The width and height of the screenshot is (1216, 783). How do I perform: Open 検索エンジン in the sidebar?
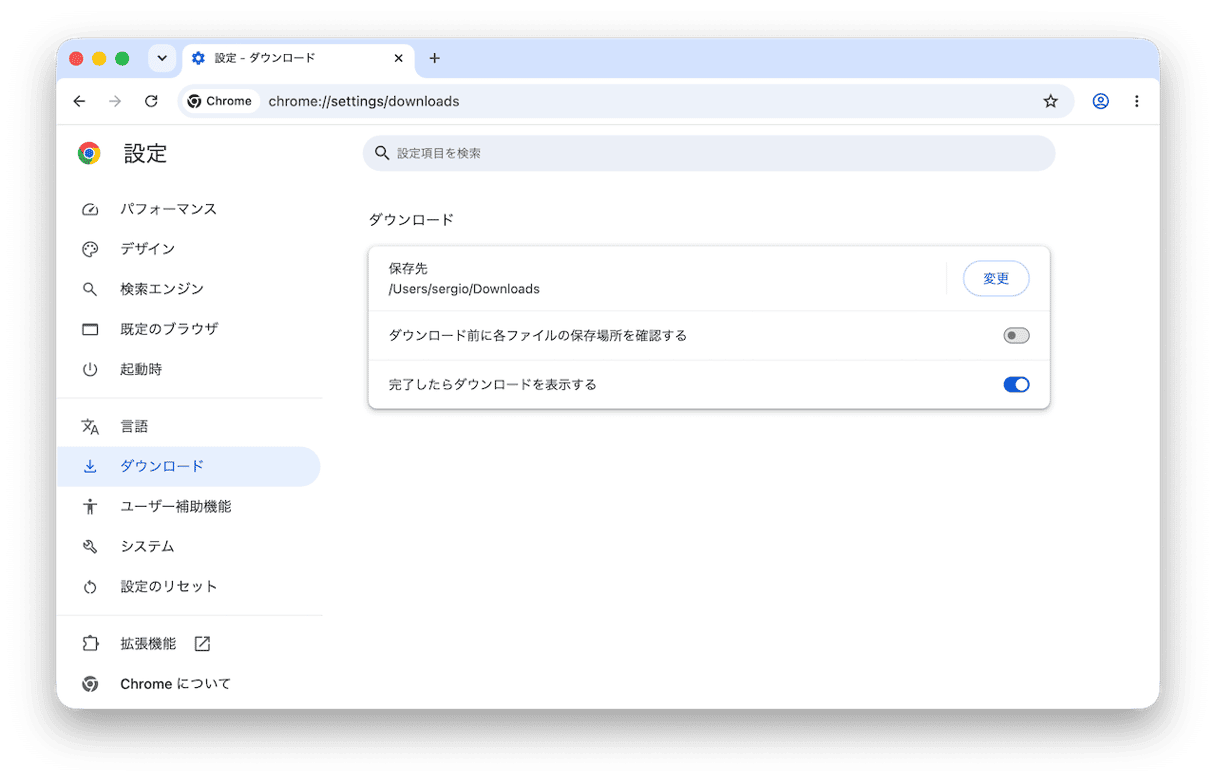188,289
